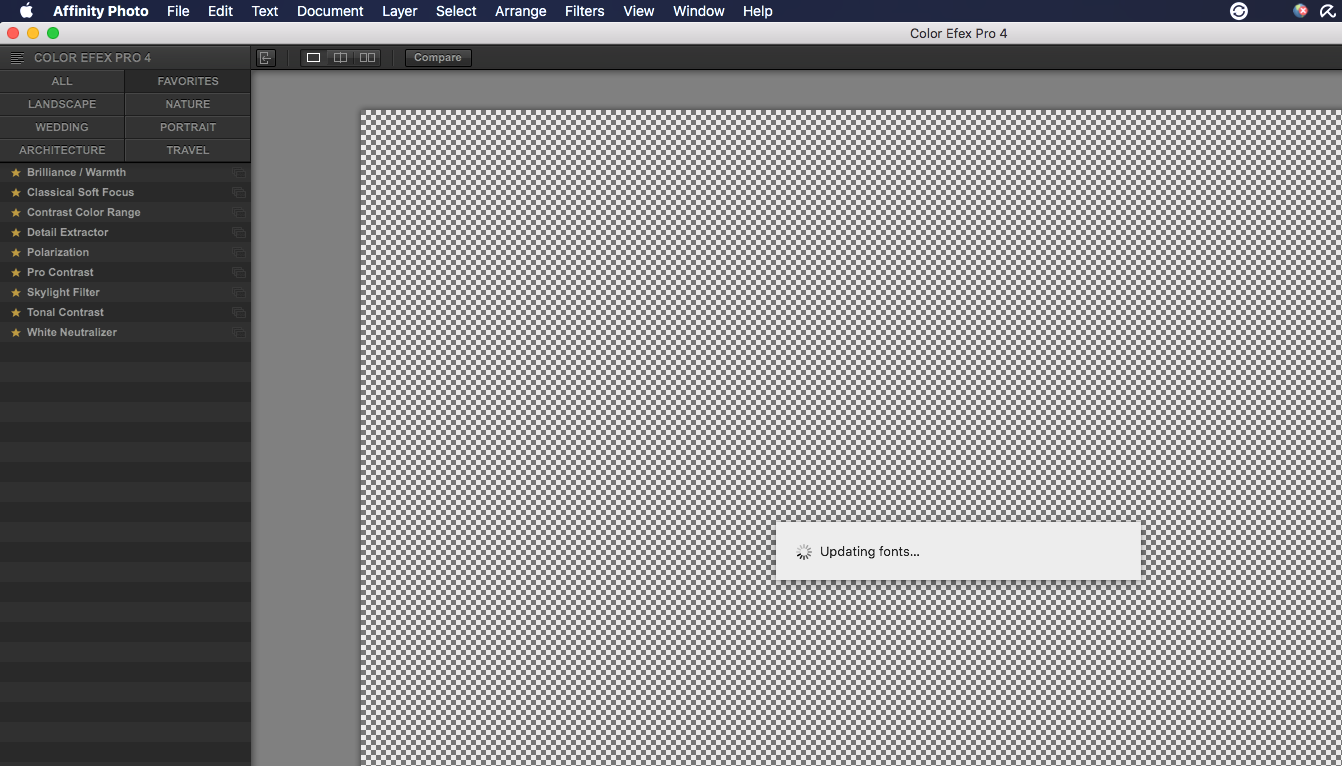
Task: Open the Window menu
Action: (699, 11)
